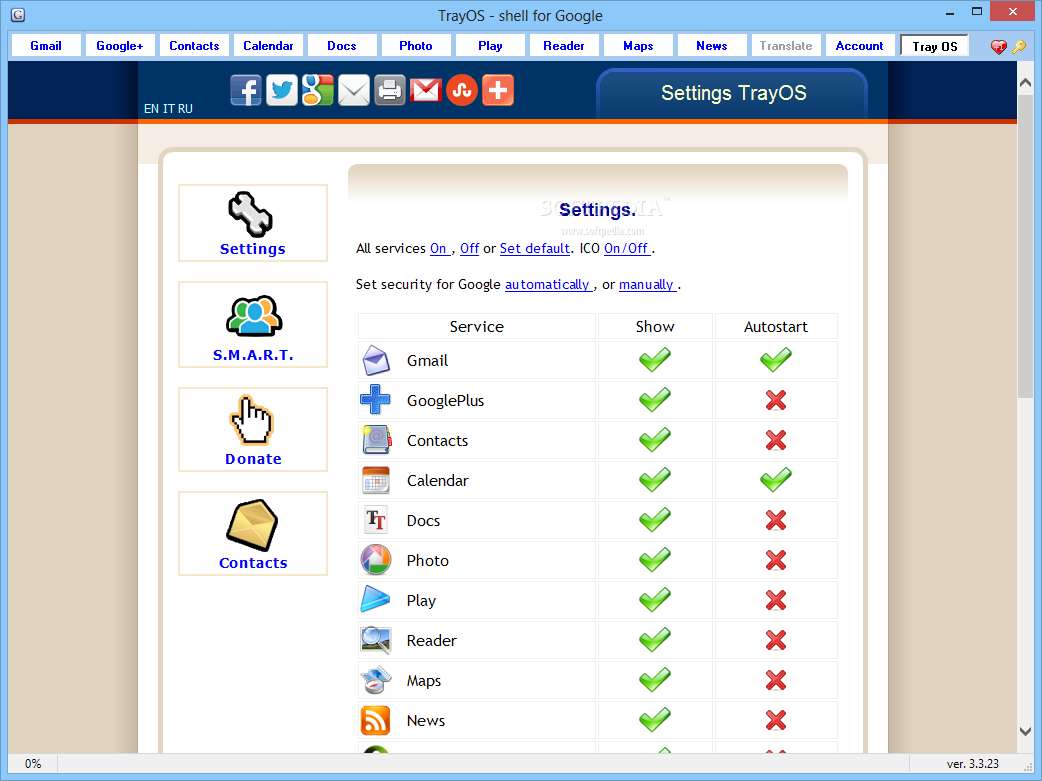
Task: Click the News RSS service icon
Action: (x=375, y=721)
